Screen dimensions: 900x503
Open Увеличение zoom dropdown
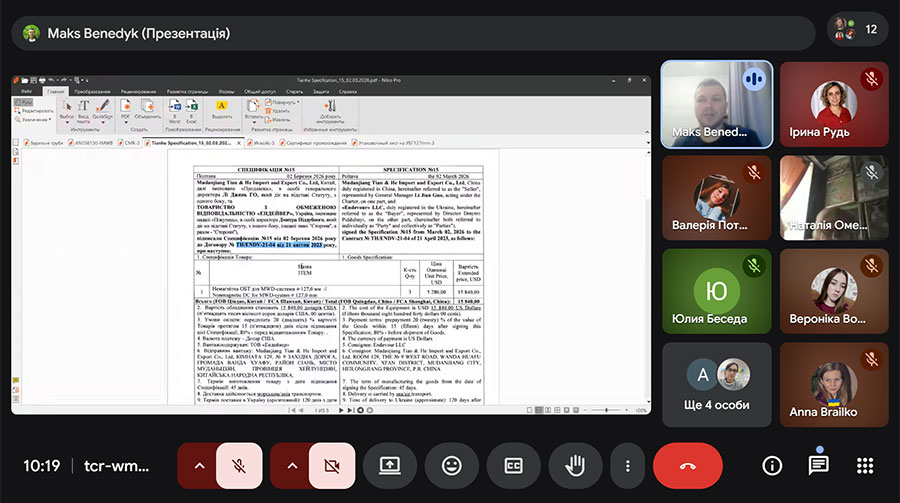(33, 119)
